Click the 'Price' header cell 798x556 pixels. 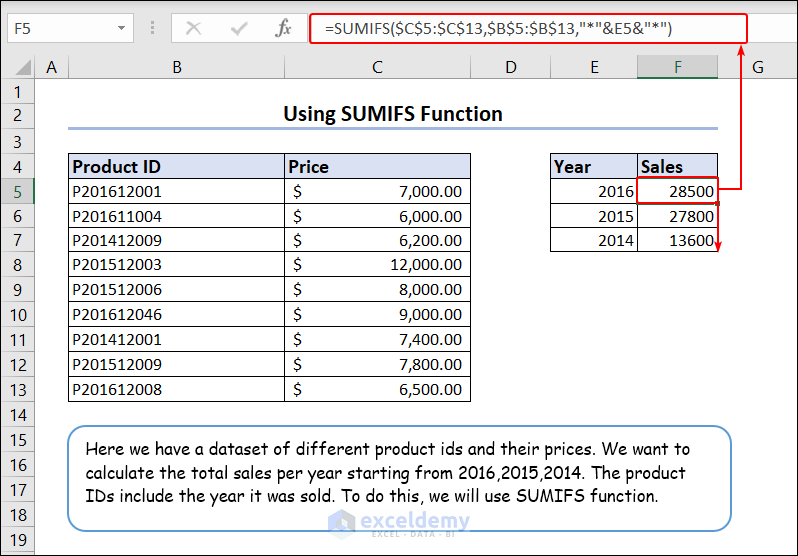(x=377, y=166)
